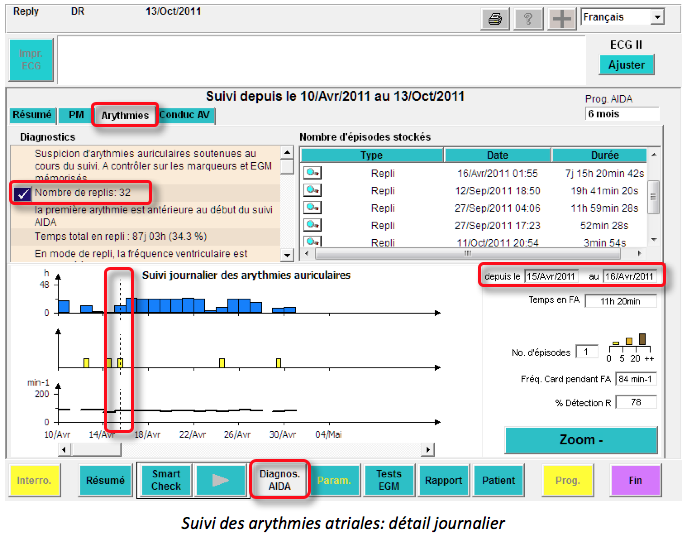The width and height of the screenshot is (686, 544).
Task: Click the plus icon beside language selector
Action: click(x=561, y=19)
